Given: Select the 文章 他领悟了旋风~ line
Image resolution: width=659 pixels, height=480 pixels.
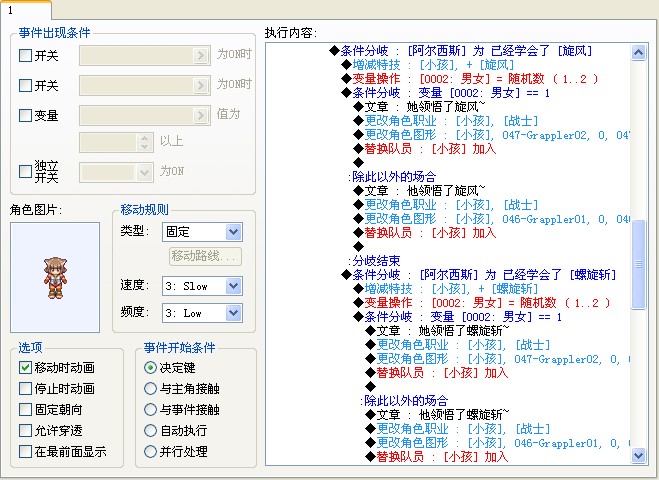Looking at the screenshot, I should [419, 191].
